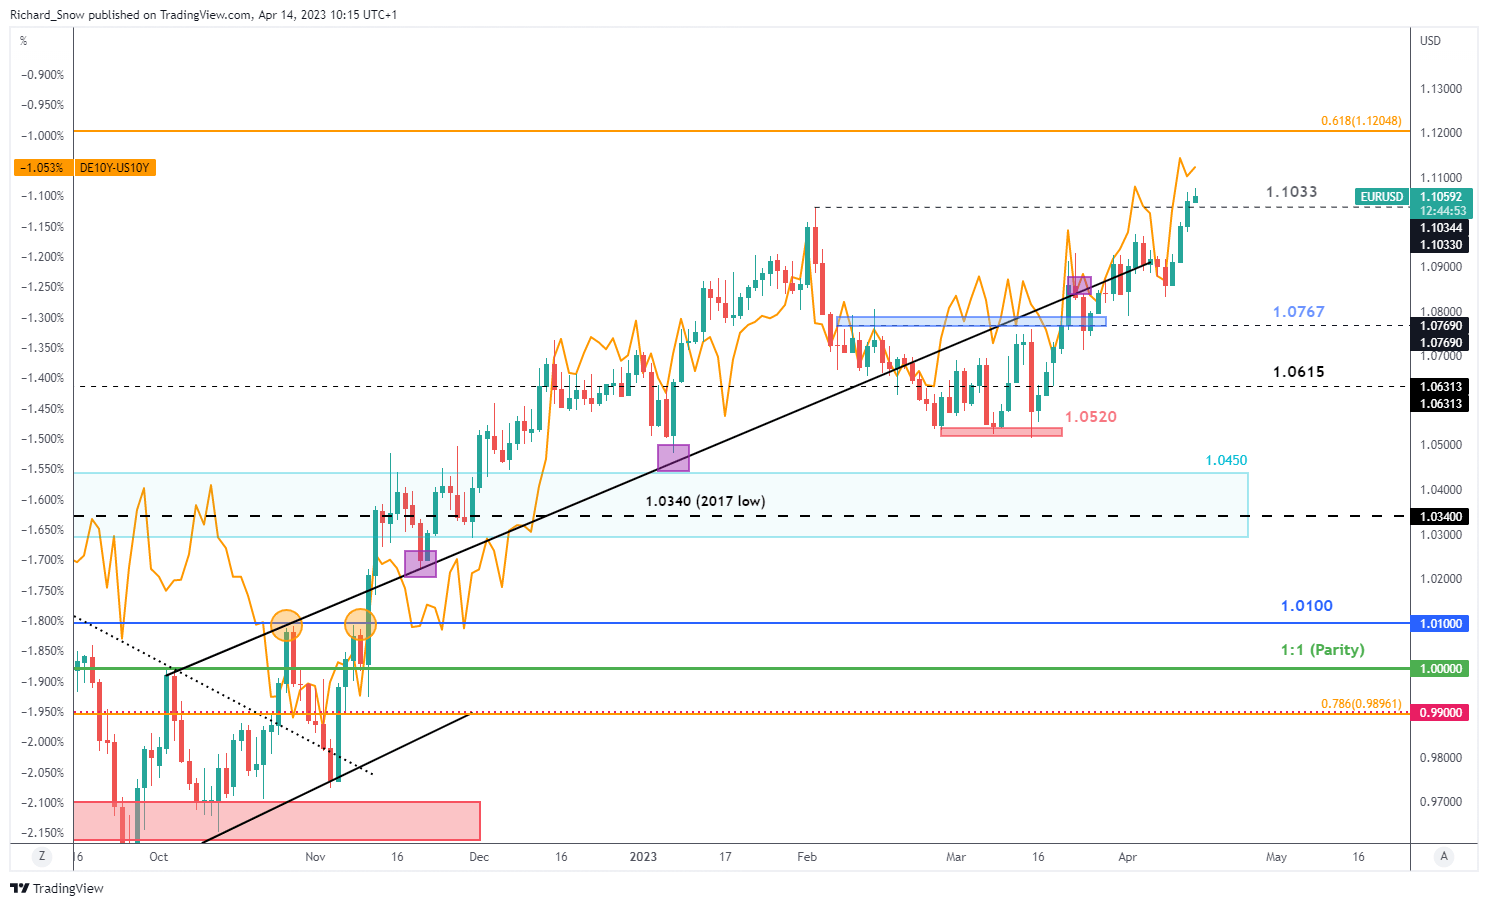Select the pink rectangle under the 1.0520 label

click(x=1001, y=432)
